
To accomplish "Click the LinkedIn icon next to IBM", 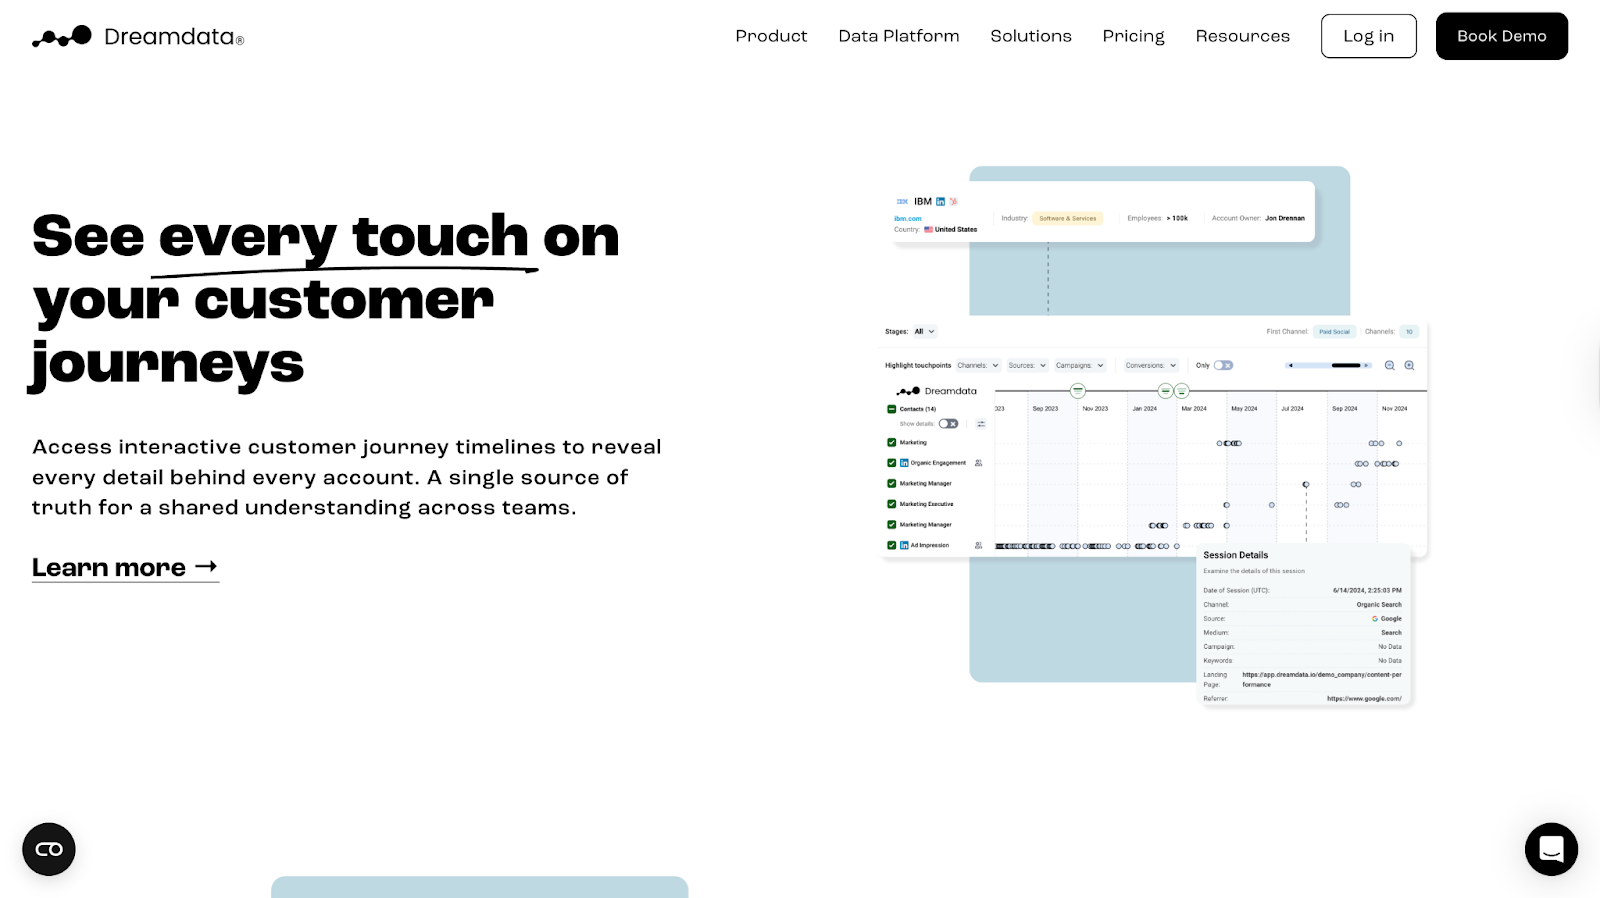I will (940, 202).
